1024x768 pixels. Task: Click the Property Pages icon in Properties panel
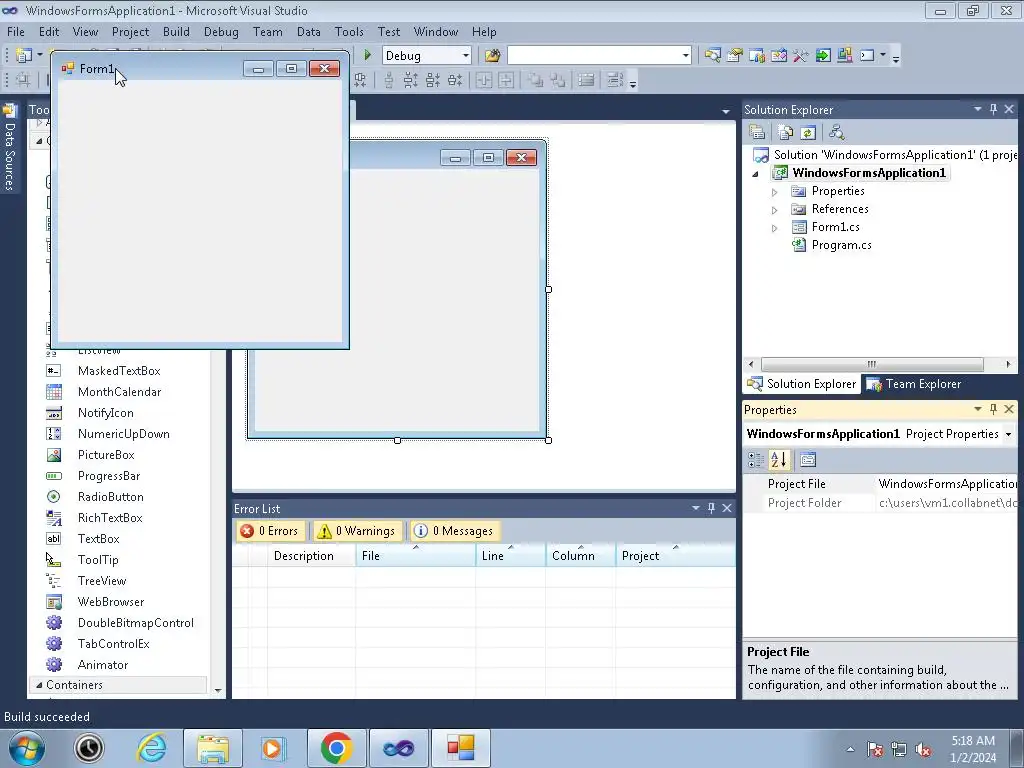pyautogui.click(x=808, y=460)
